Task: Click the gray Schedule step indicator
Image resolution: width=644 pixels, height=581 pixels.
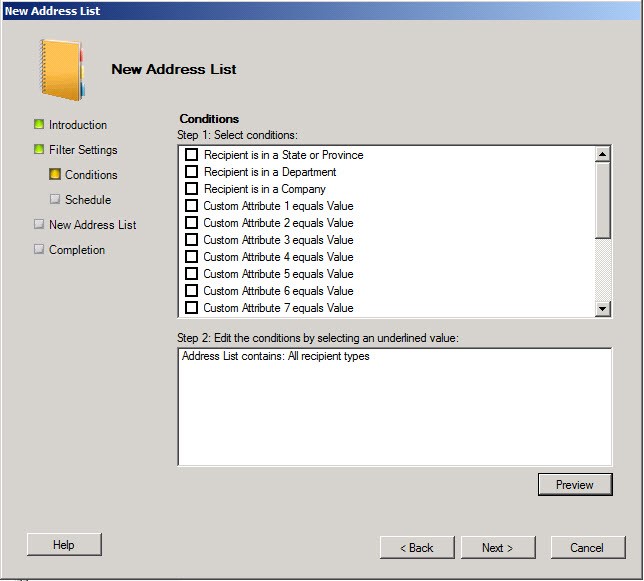Action: [x=55, y=200]
